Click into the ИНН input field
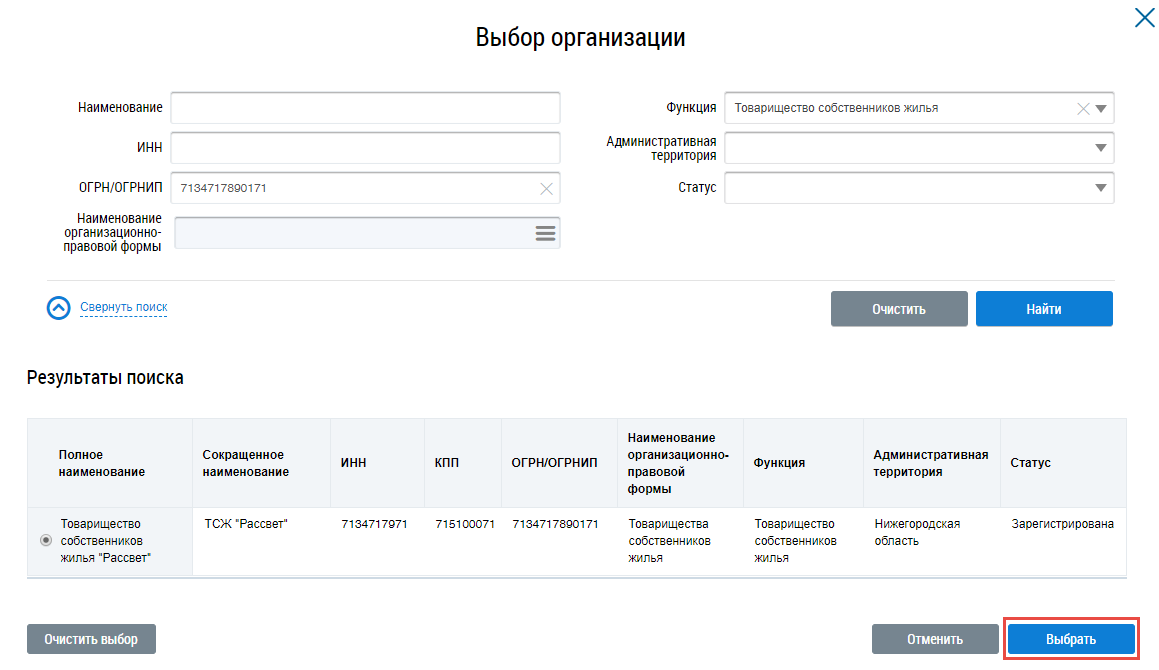 [x=365, y=148]
